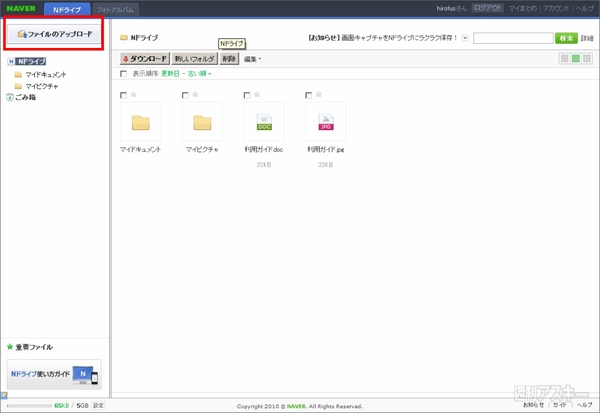Expand the 編集 edit dropdown

(252, 59)
